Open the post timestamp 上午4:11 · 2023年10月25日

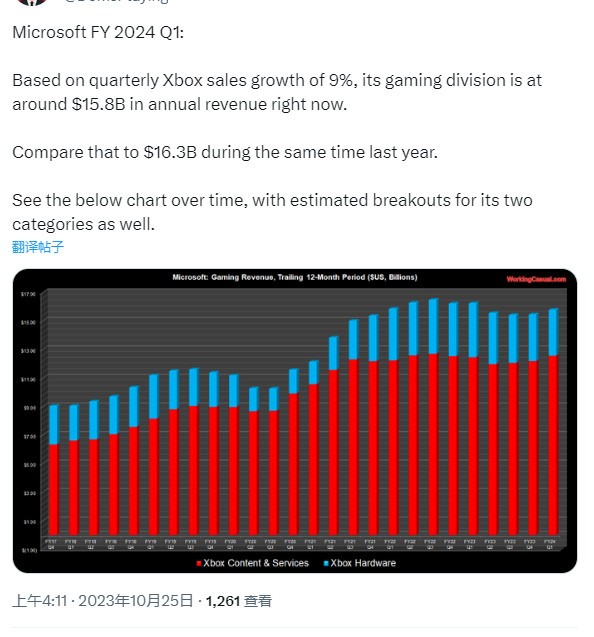[x=102, y=600]
